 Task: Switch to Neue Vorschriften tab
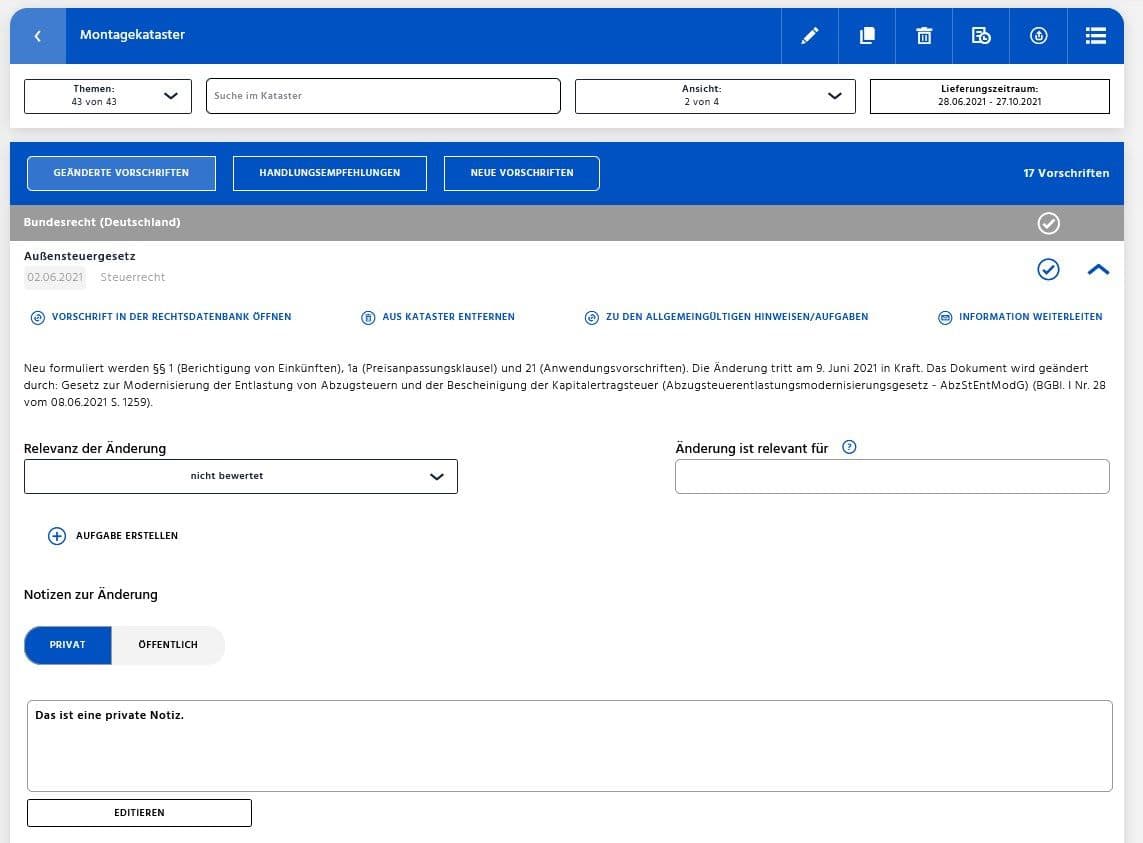click(x=521, y=173)
